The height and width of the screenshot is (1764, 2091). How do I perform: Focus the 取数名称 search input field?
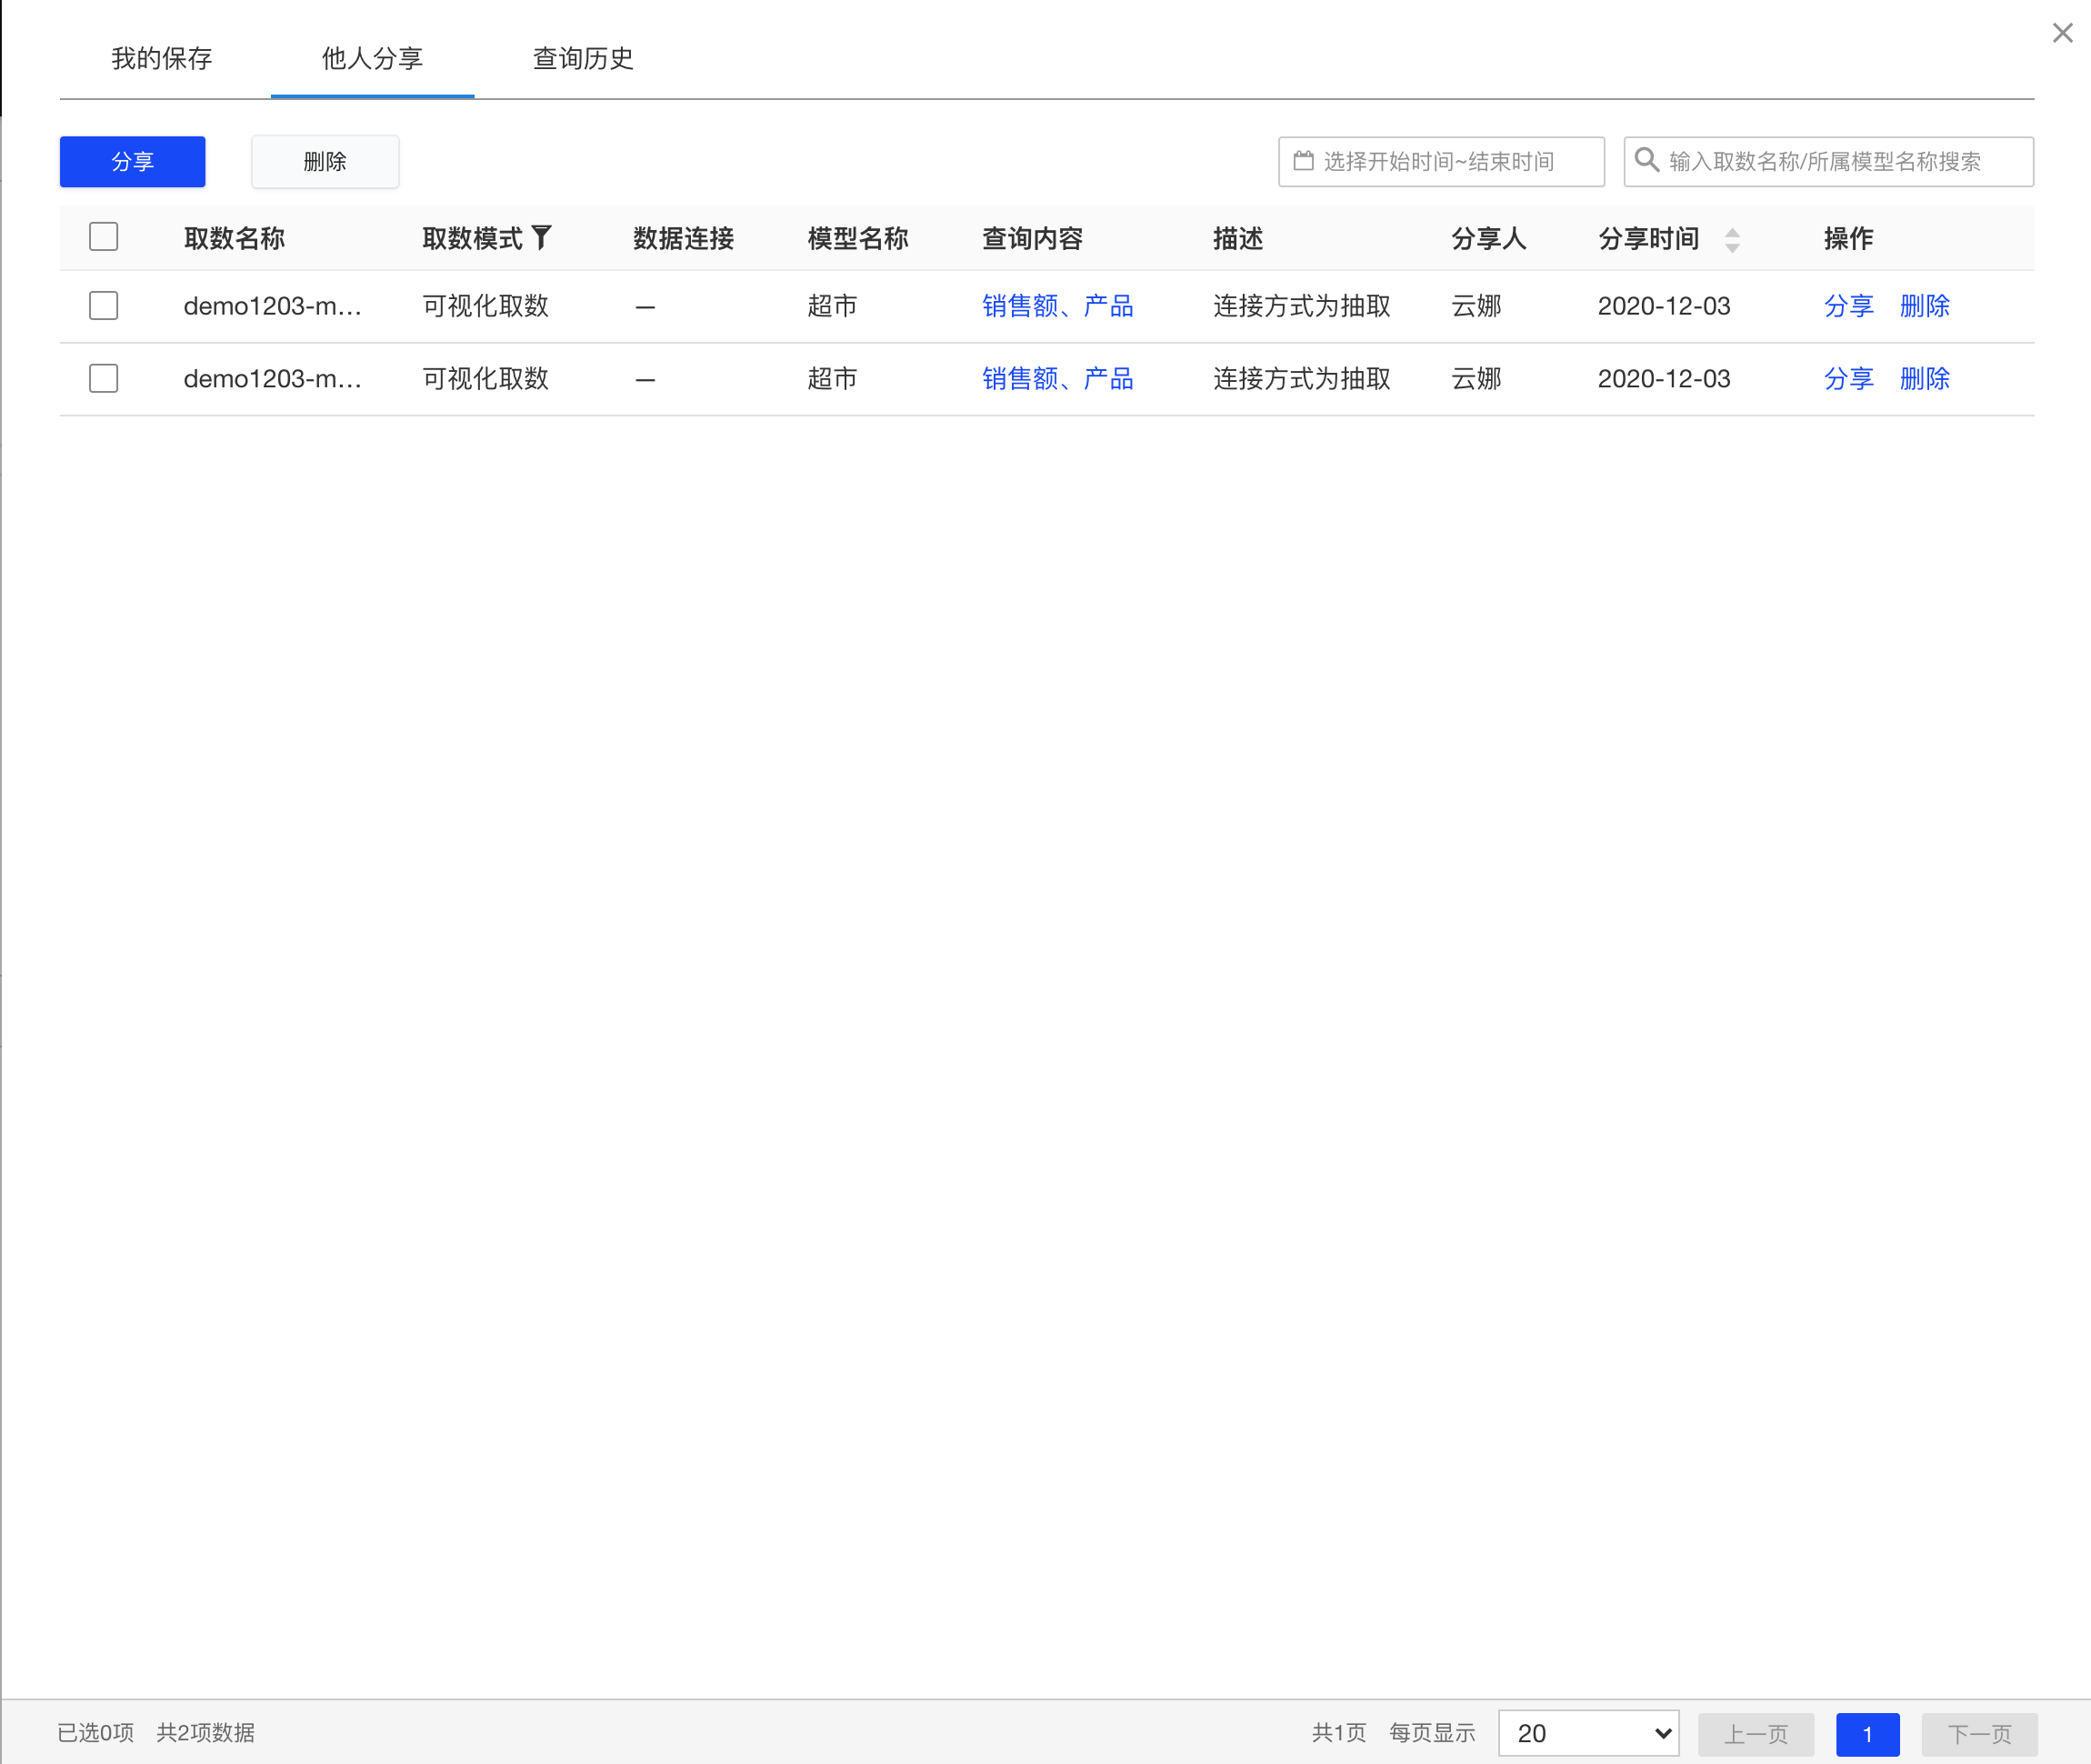point(1840,162)
